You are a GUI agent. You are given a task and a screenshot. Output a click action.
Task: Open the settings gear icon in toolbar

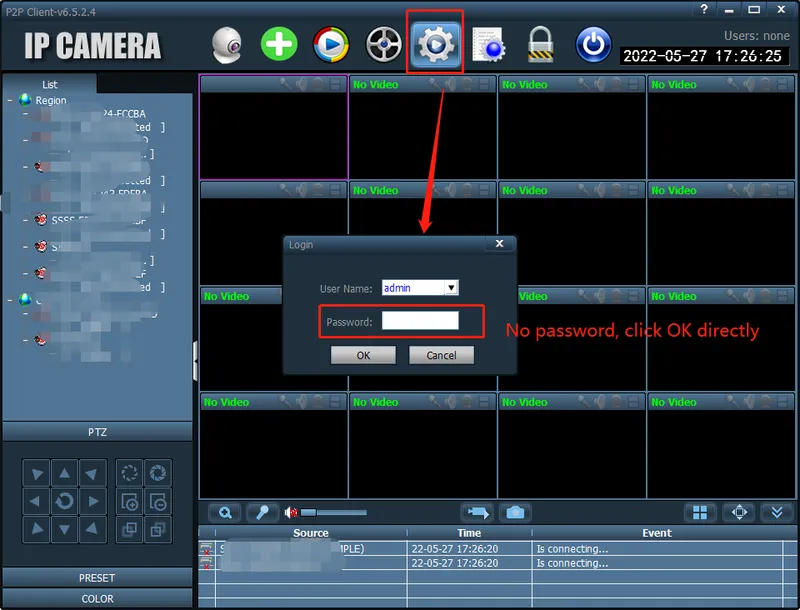[x=436, y=44]
